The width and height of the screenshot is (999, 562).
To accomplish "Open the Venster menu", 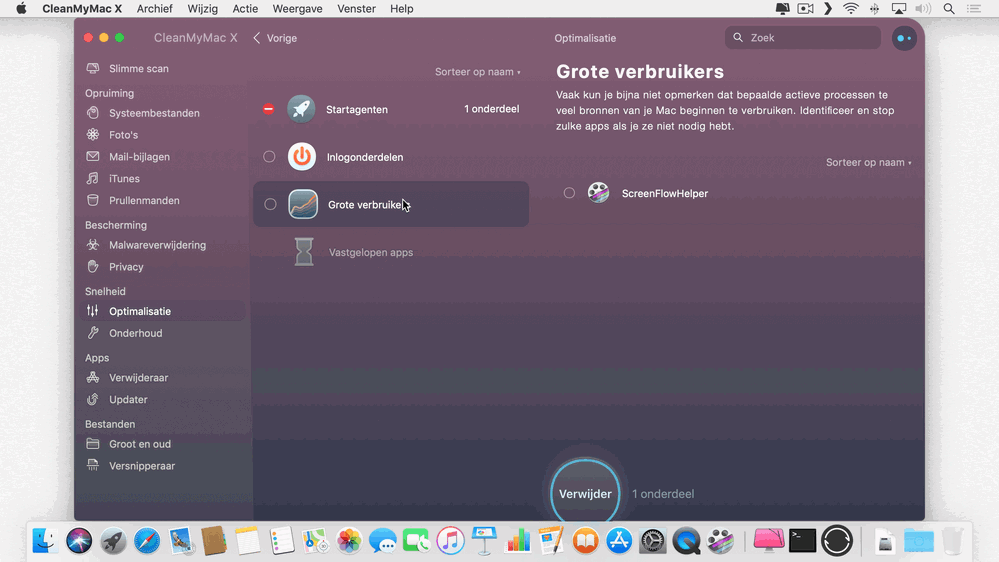I will pyautogui.click(x=356, y=9).
